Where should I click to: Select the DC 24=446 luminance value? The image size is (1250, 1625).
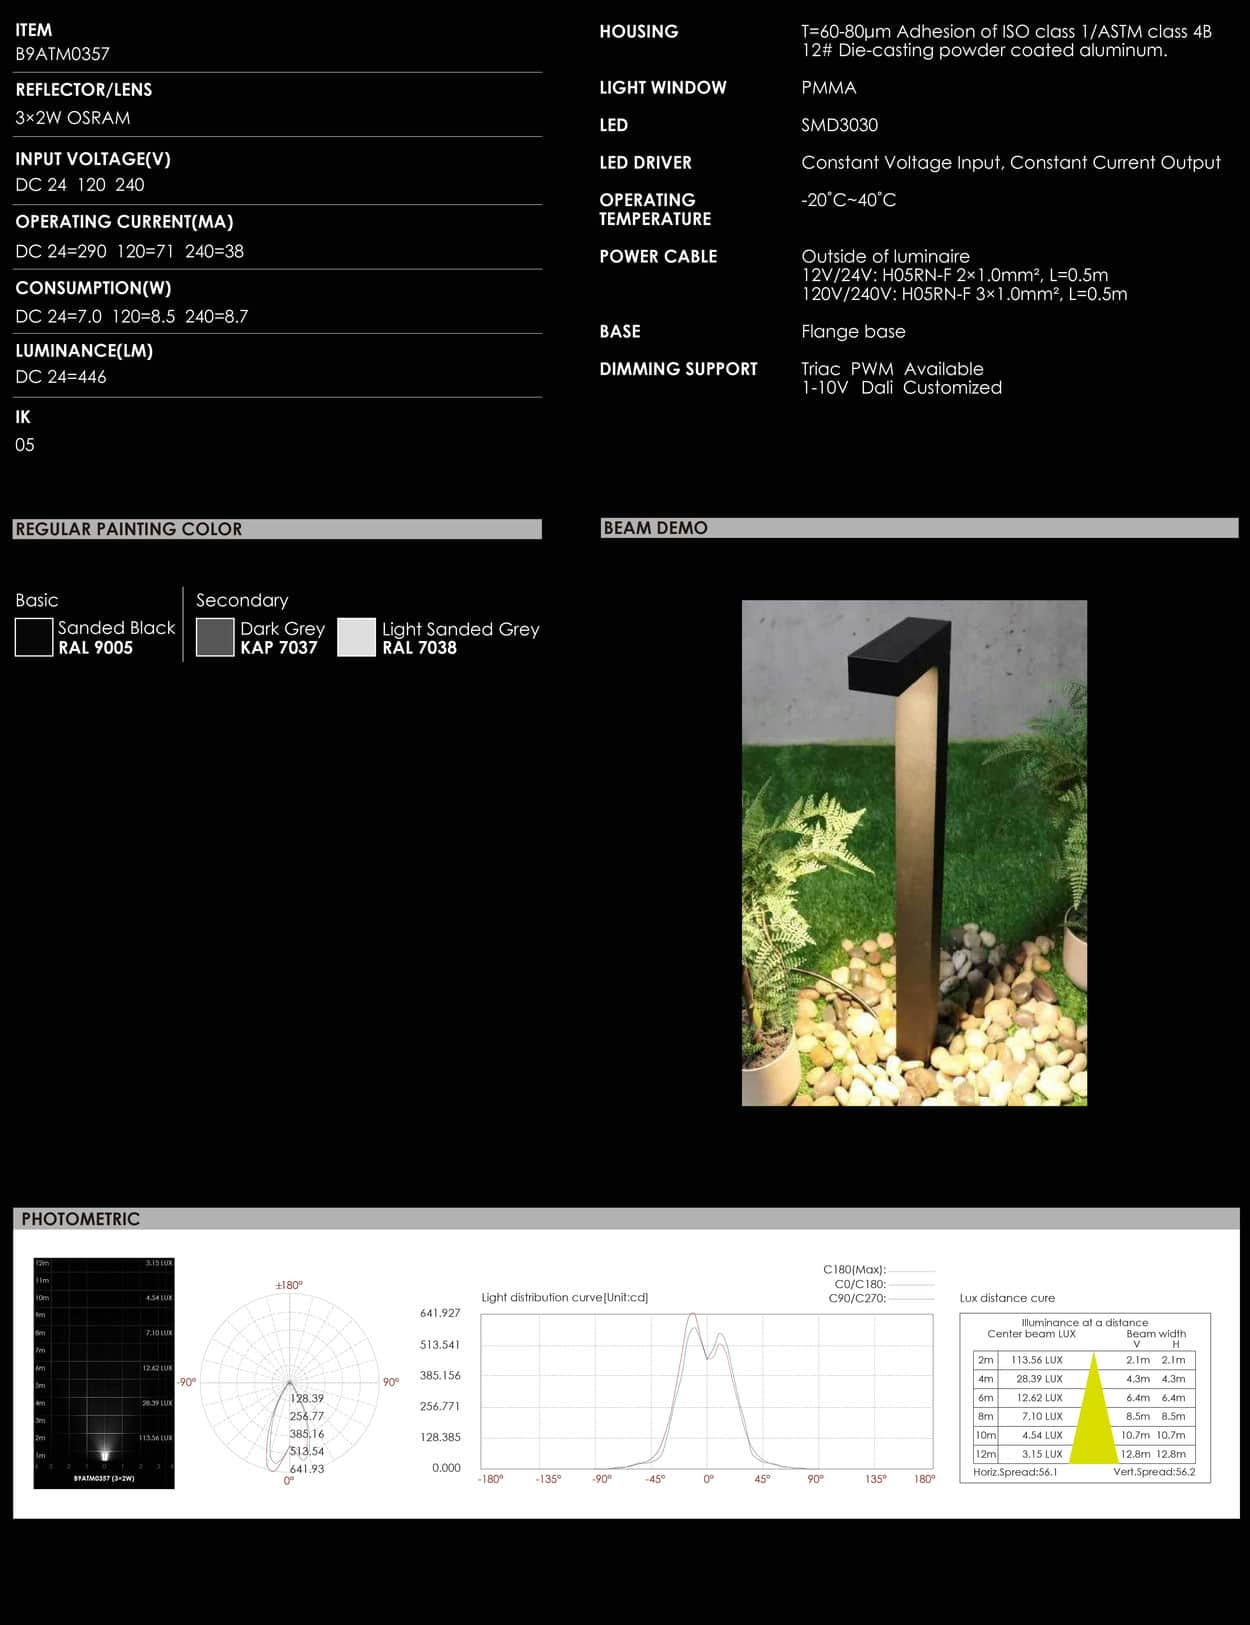[x=61, y=377]
